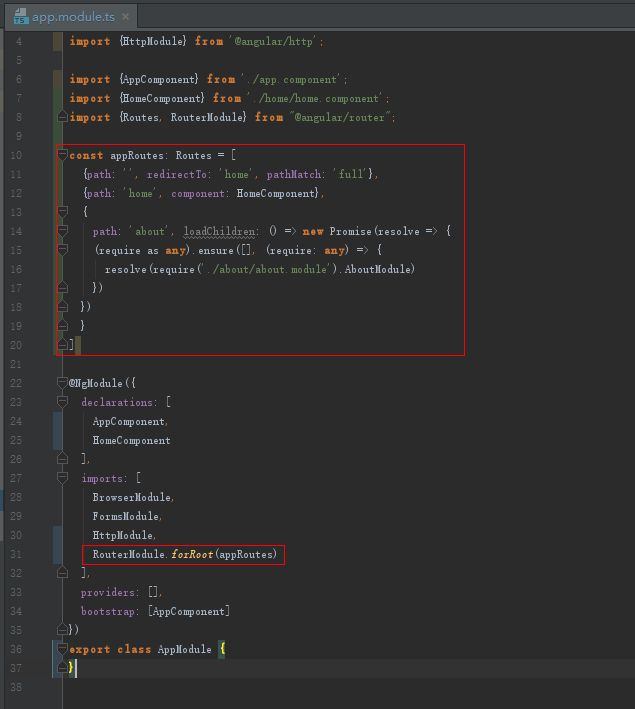
Task: Click the fold end marker on line 35
Action: pos(62,629)
